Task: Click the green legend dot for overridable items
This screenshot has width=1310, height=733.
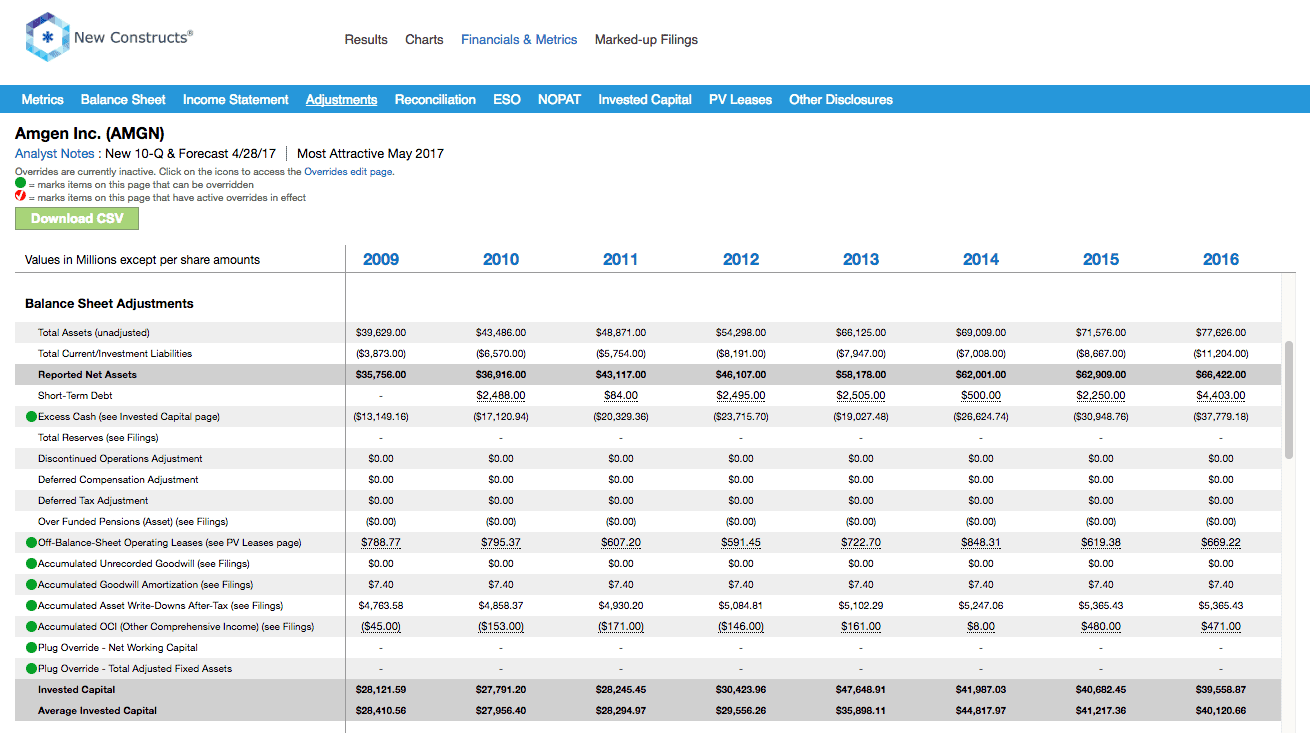Action: click(x=20, y=185)
